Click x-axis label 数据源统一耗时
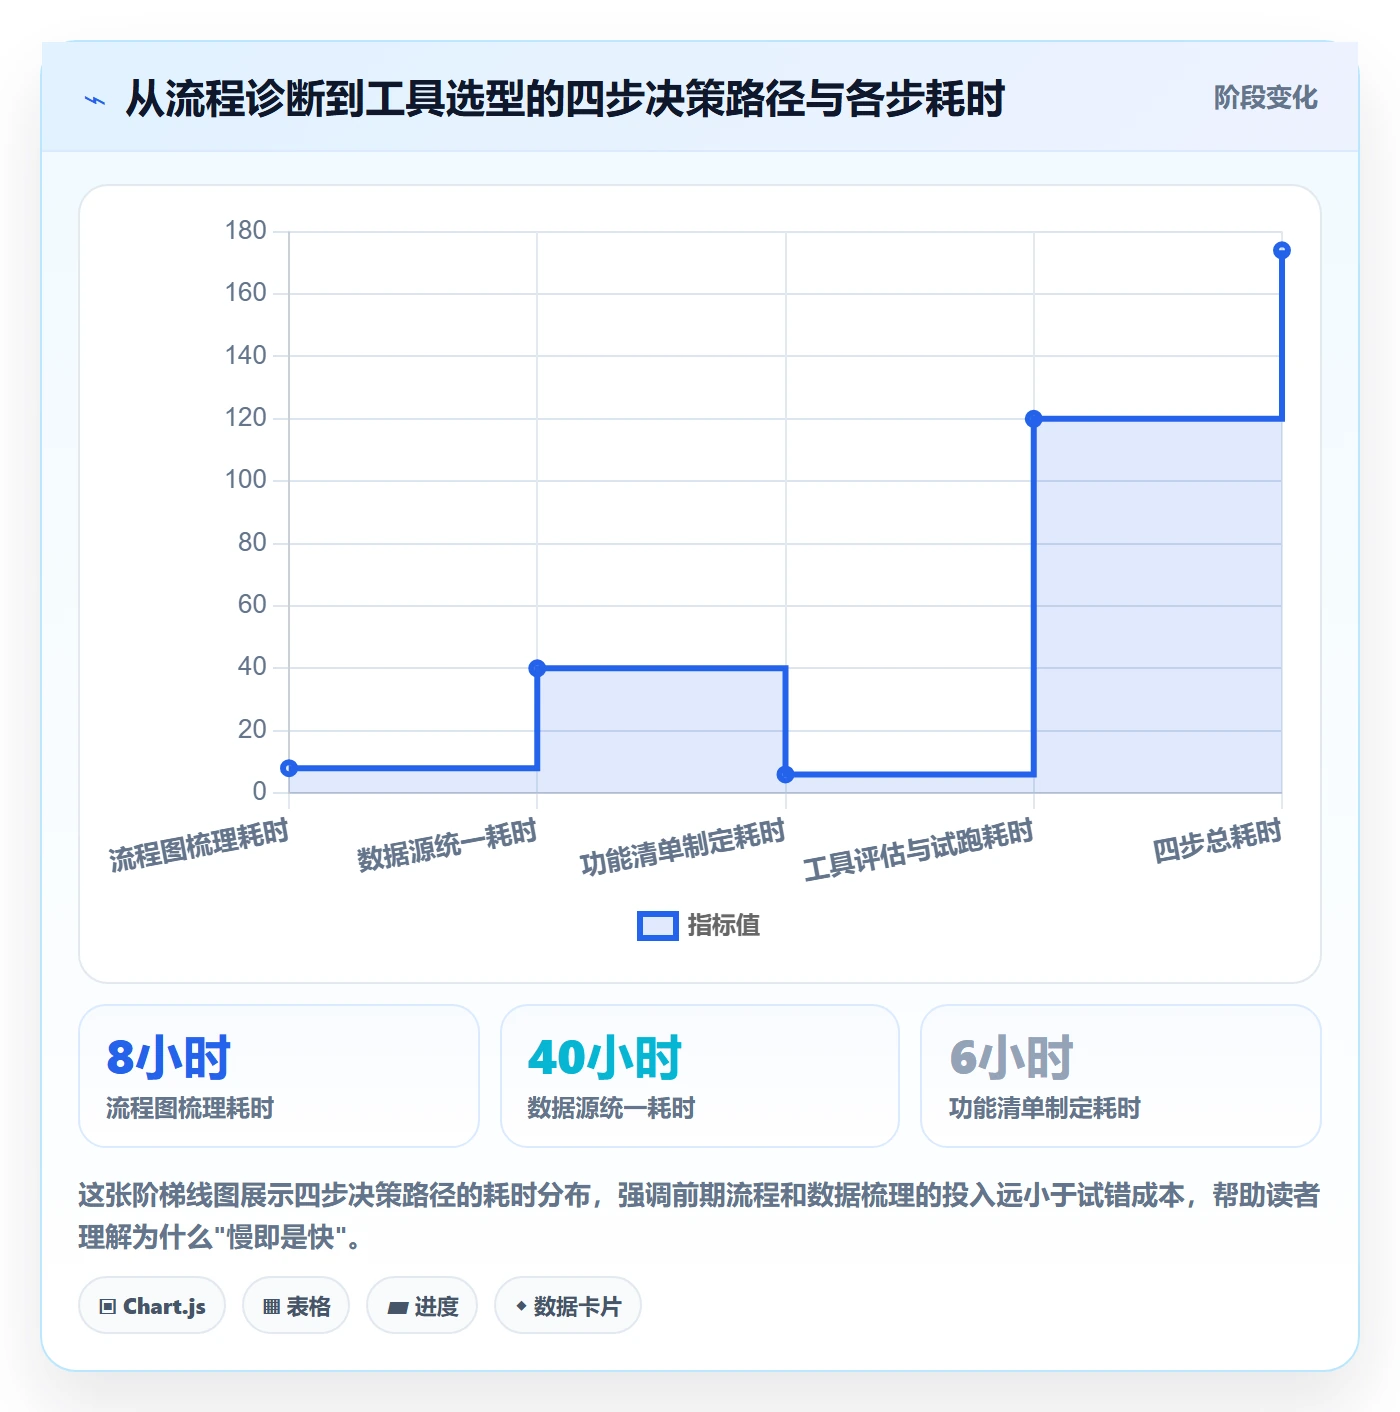The image size is (1400, 1412). (x=447, y=845)
